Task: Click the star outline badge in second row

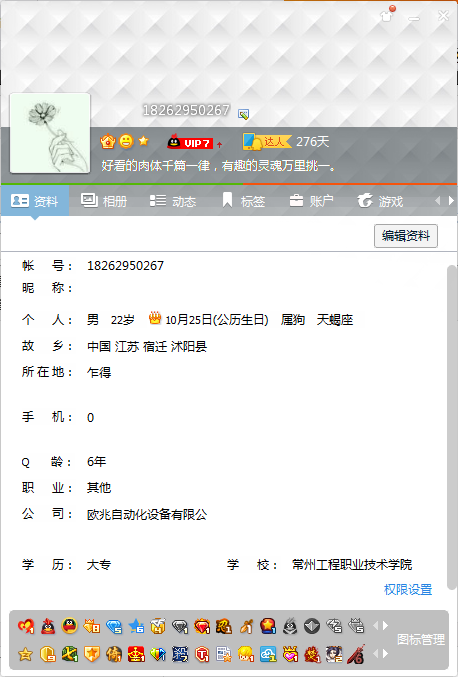Action: pos(25,654)
